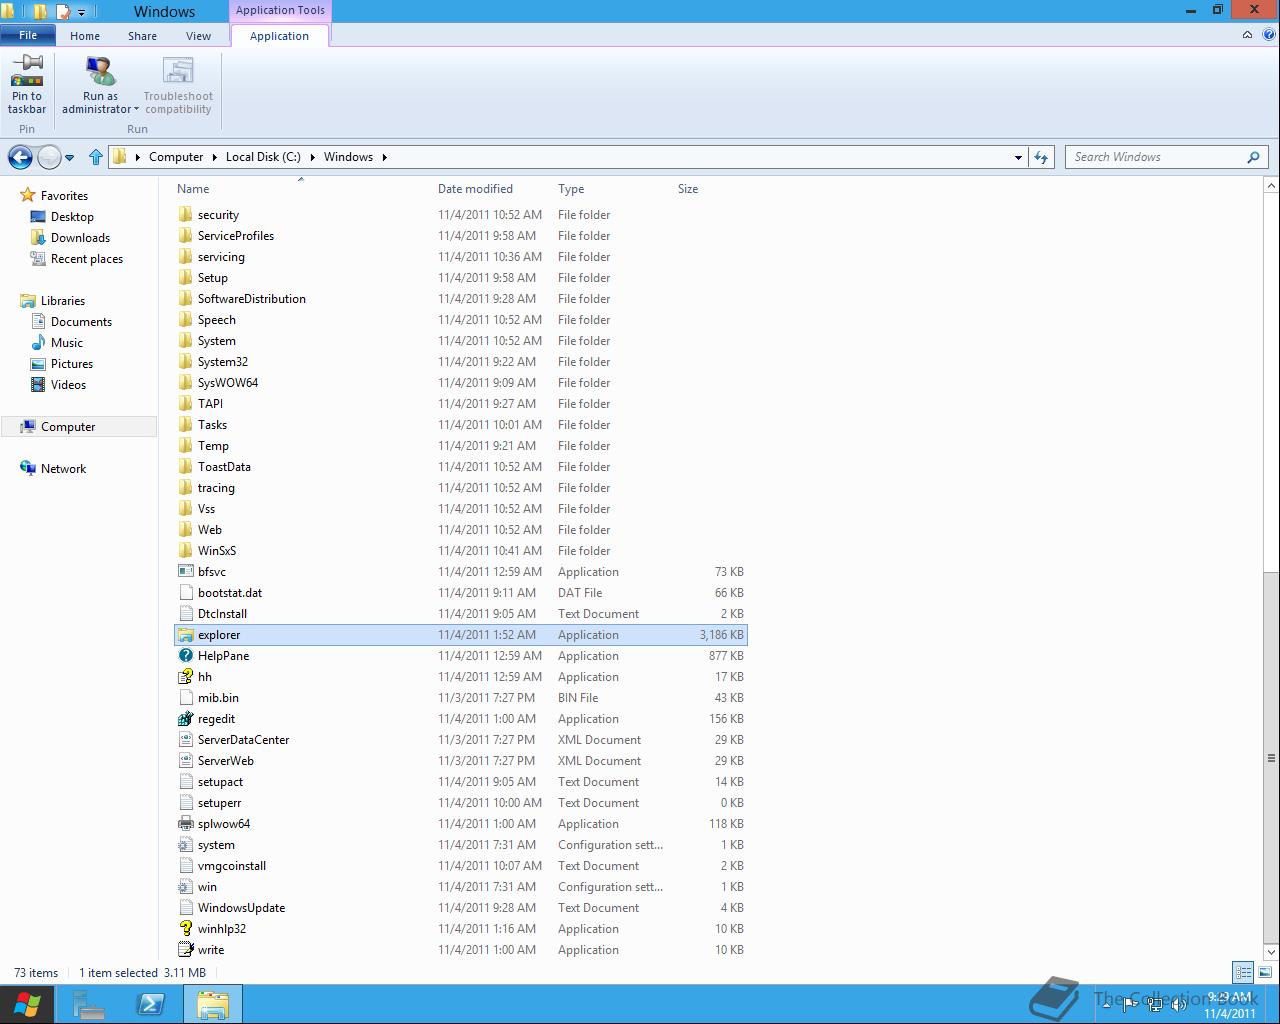1280x1024 pixels.
Task: Click Computer breadcrumb in address bar
Action: coord(176,157)
